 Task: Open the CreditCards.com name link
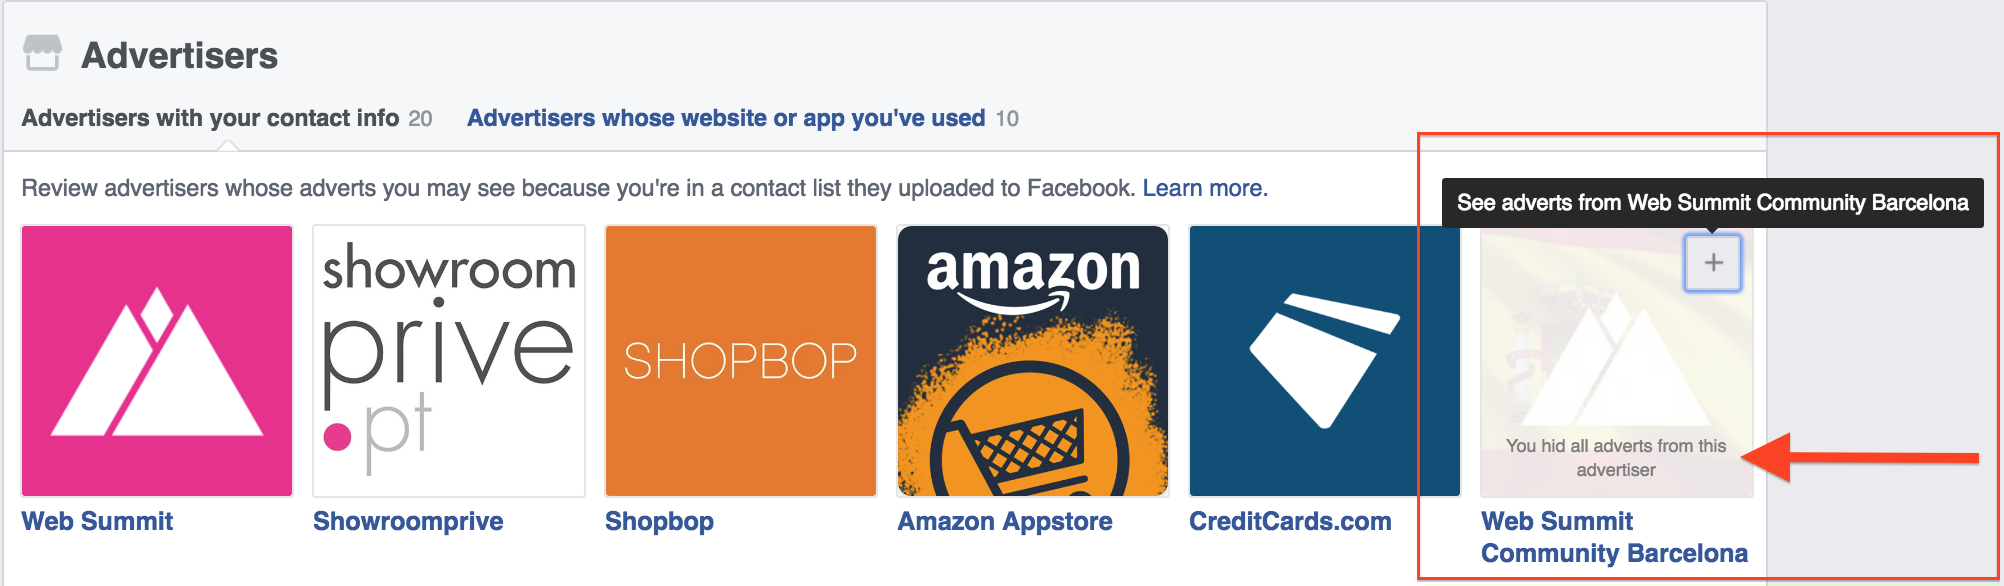click(x=1290, y=521)
